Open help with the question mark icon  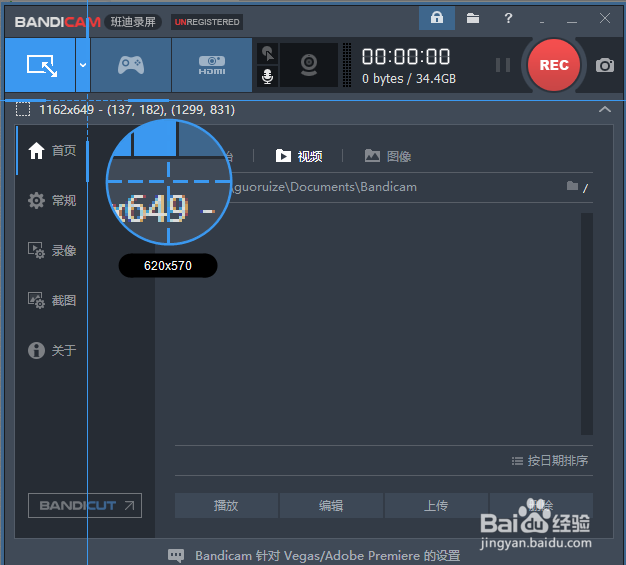point(508,18)
